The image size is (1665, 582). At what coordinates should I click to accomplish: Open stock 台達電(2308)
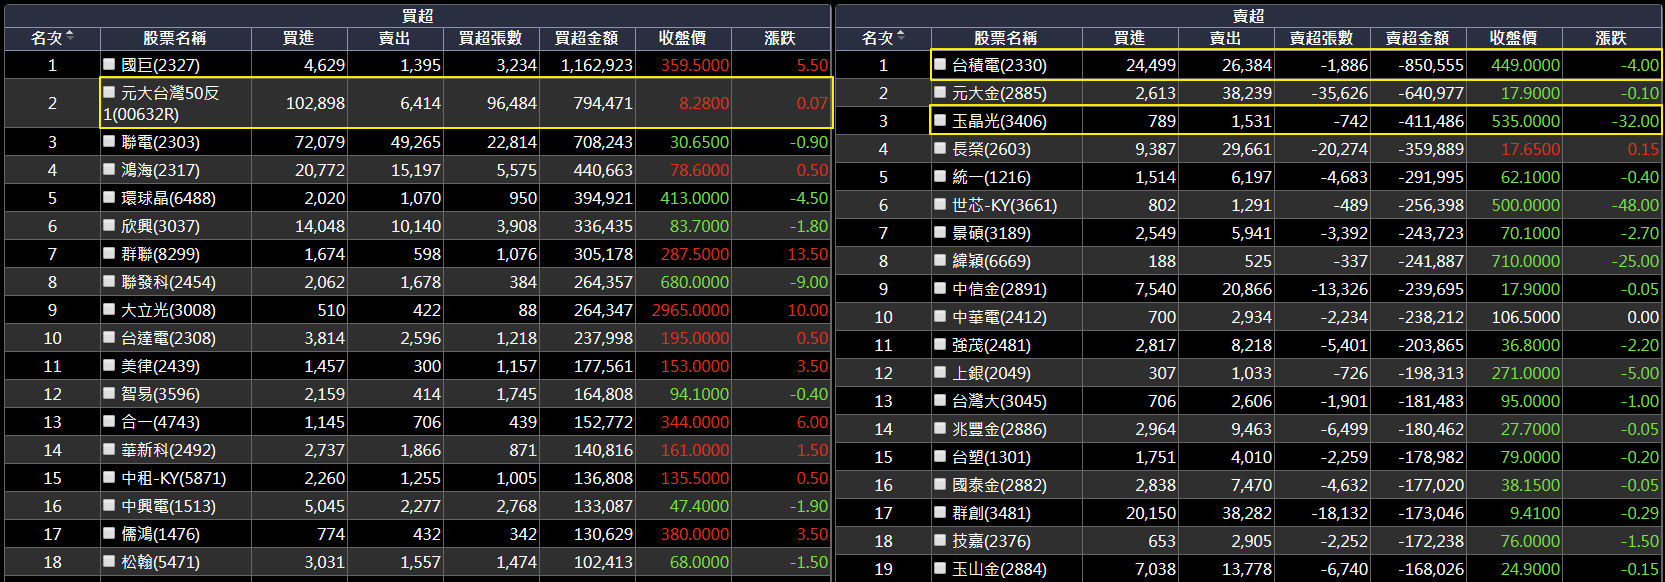[x=168, y=338]
